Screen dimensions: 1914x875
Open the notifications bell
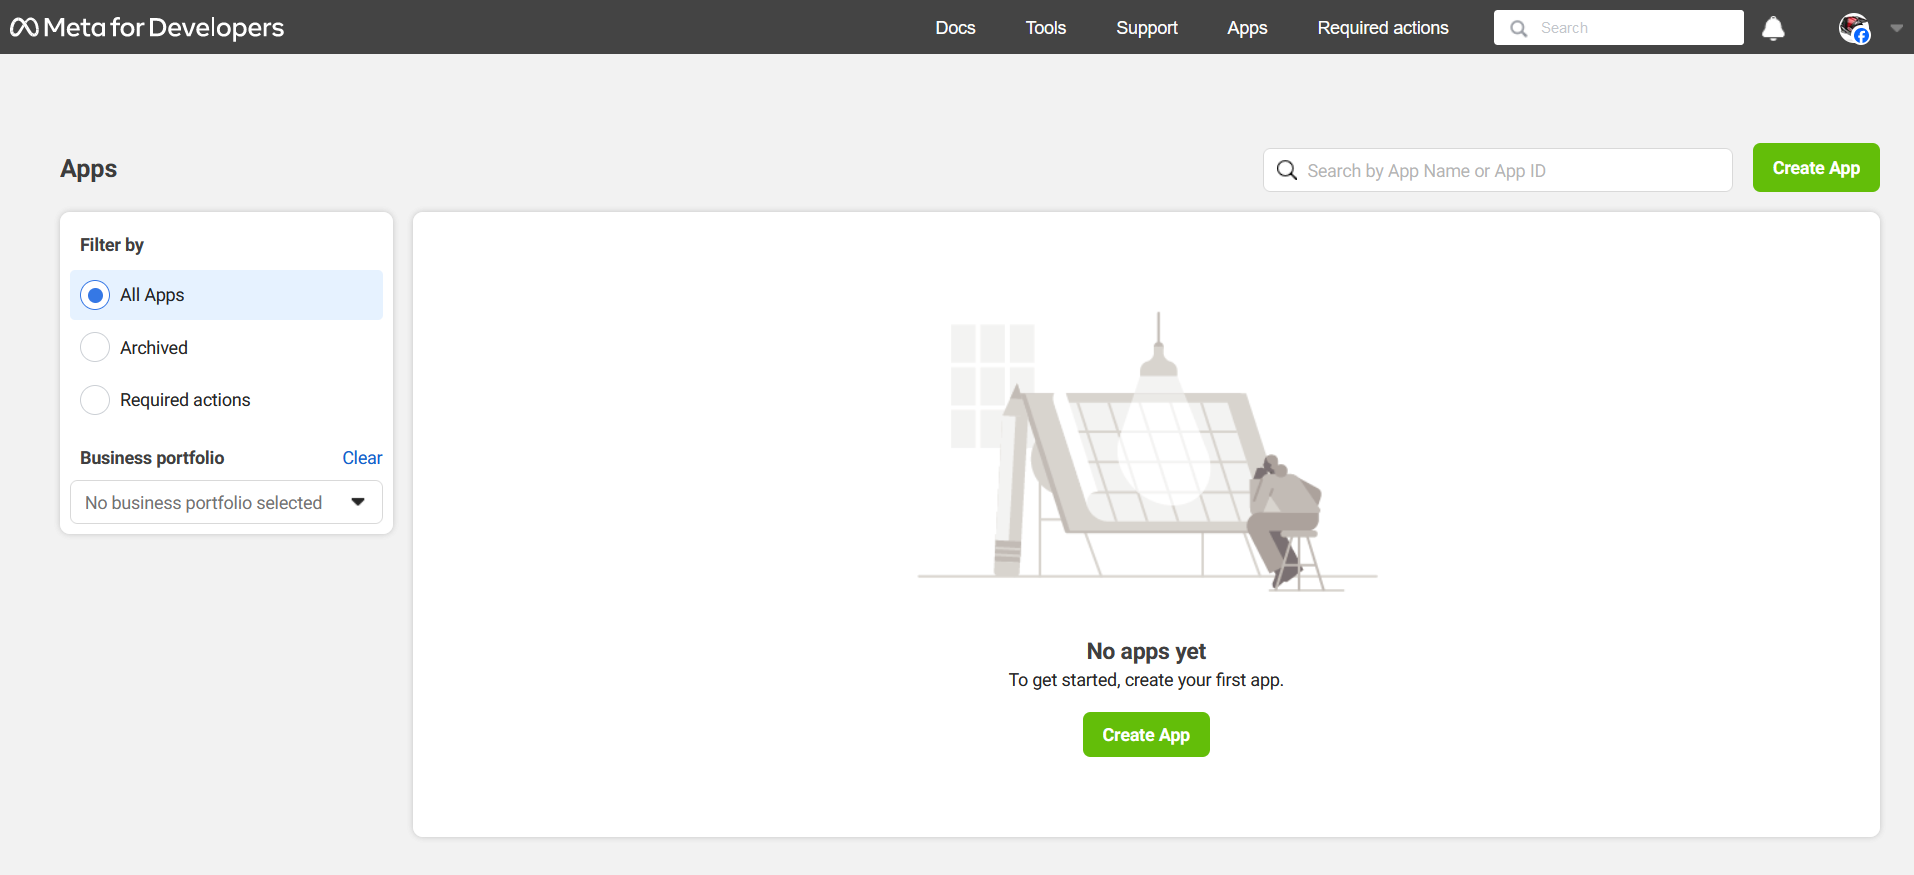coord(1773,28)
